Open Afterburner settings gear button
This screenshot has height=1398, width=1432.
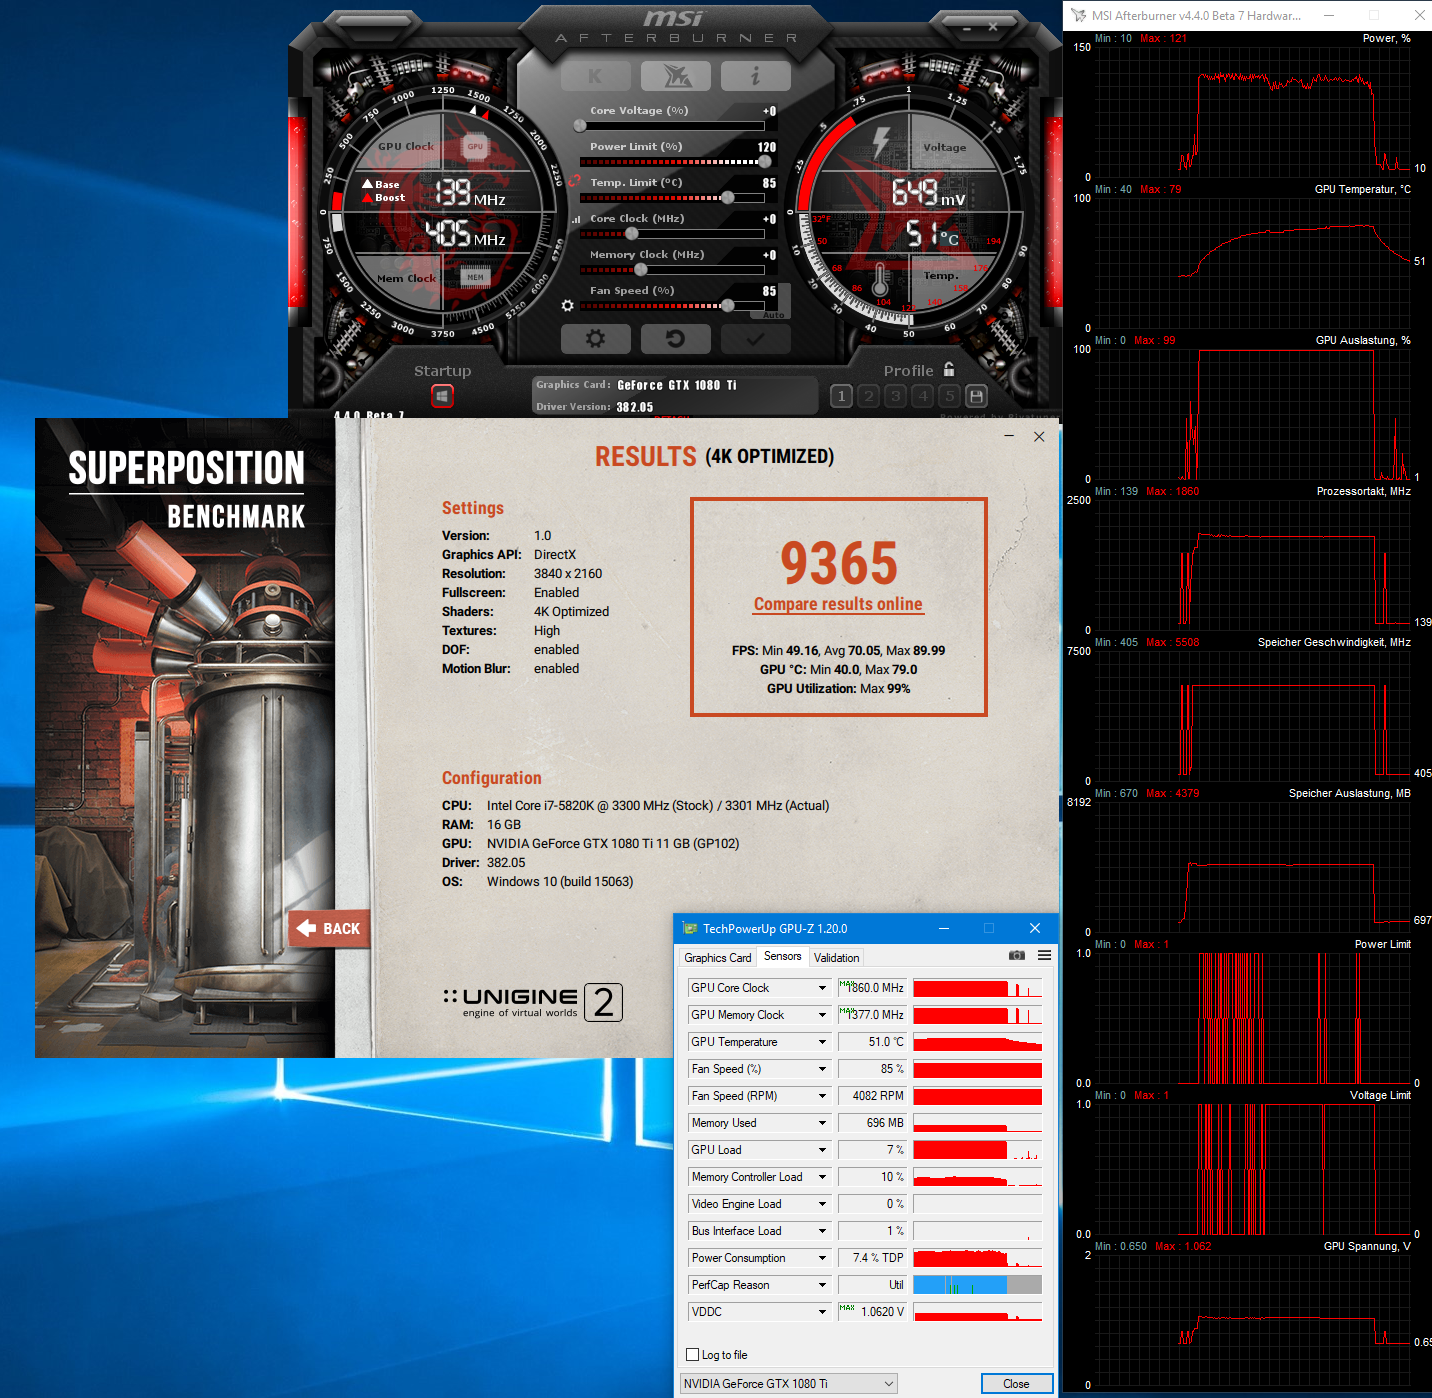pos(596,339)
